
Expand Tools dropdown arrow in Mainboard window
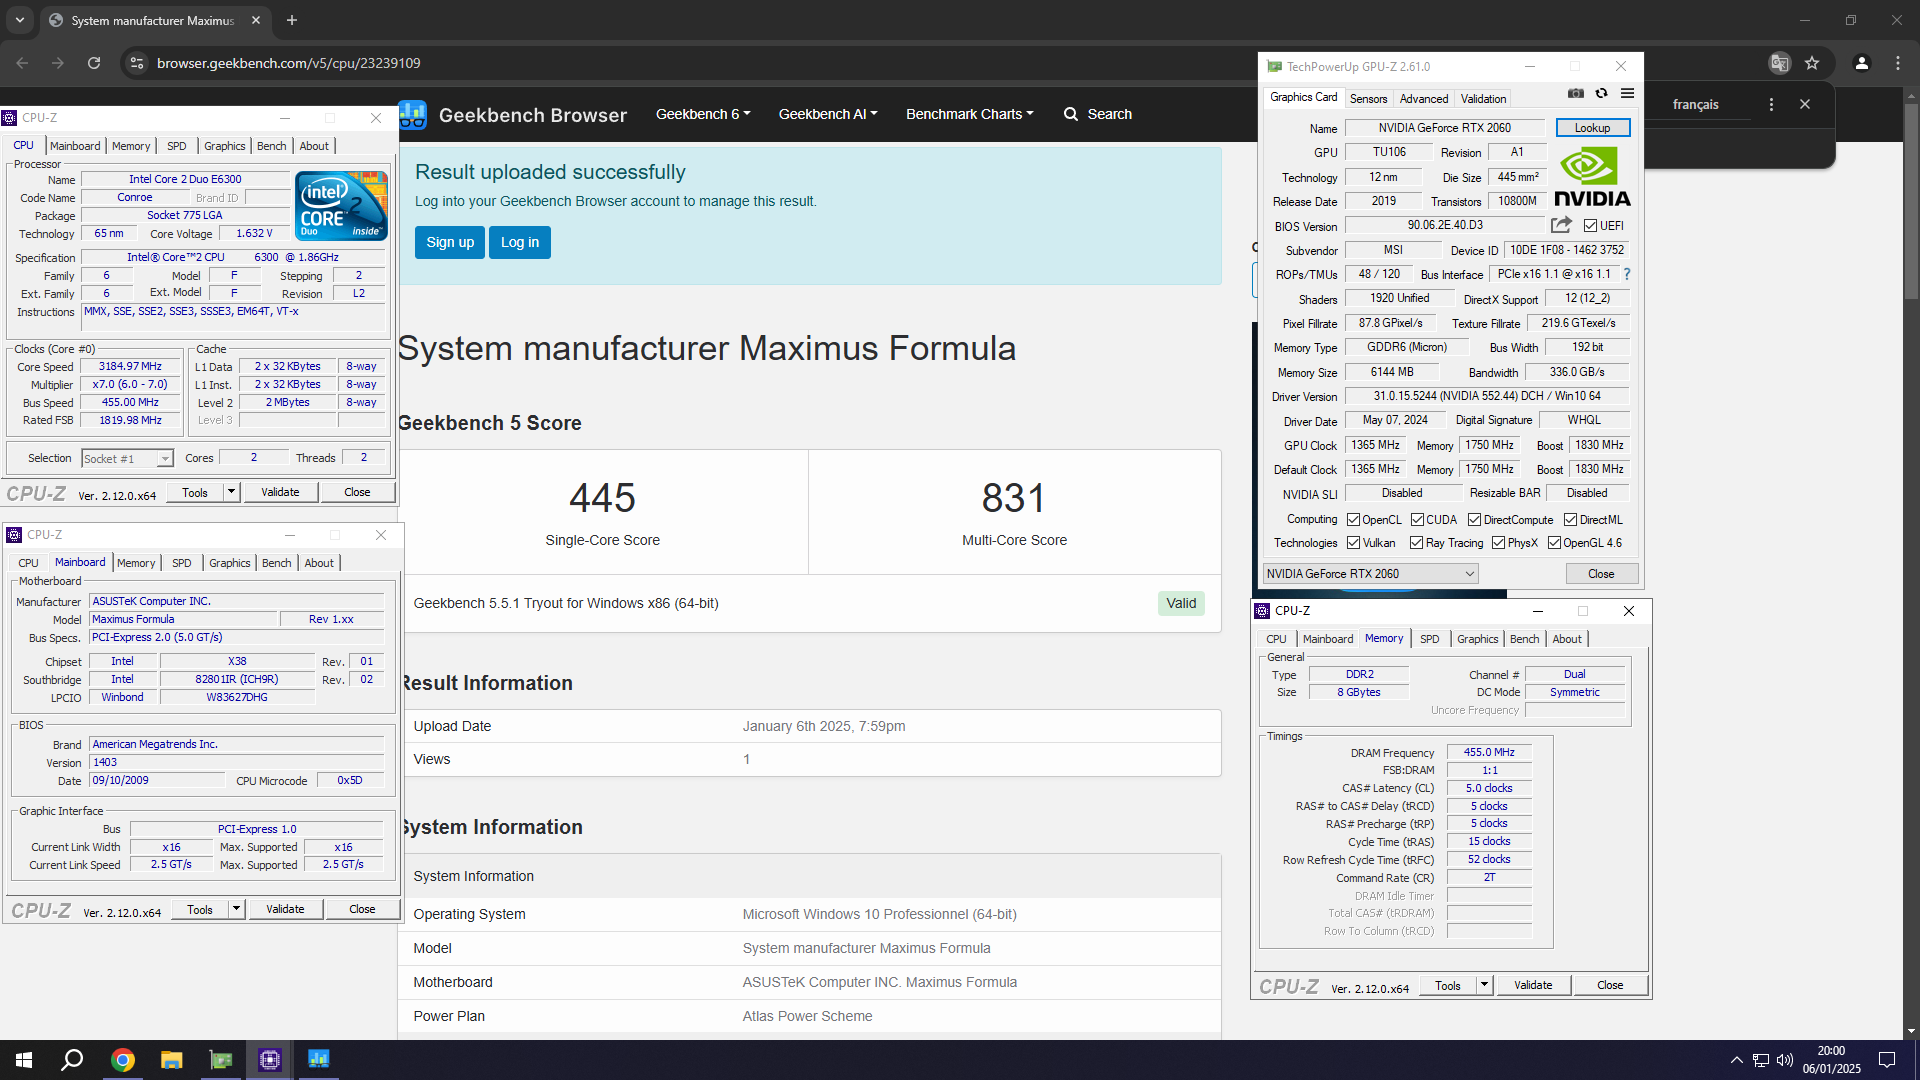236,909
